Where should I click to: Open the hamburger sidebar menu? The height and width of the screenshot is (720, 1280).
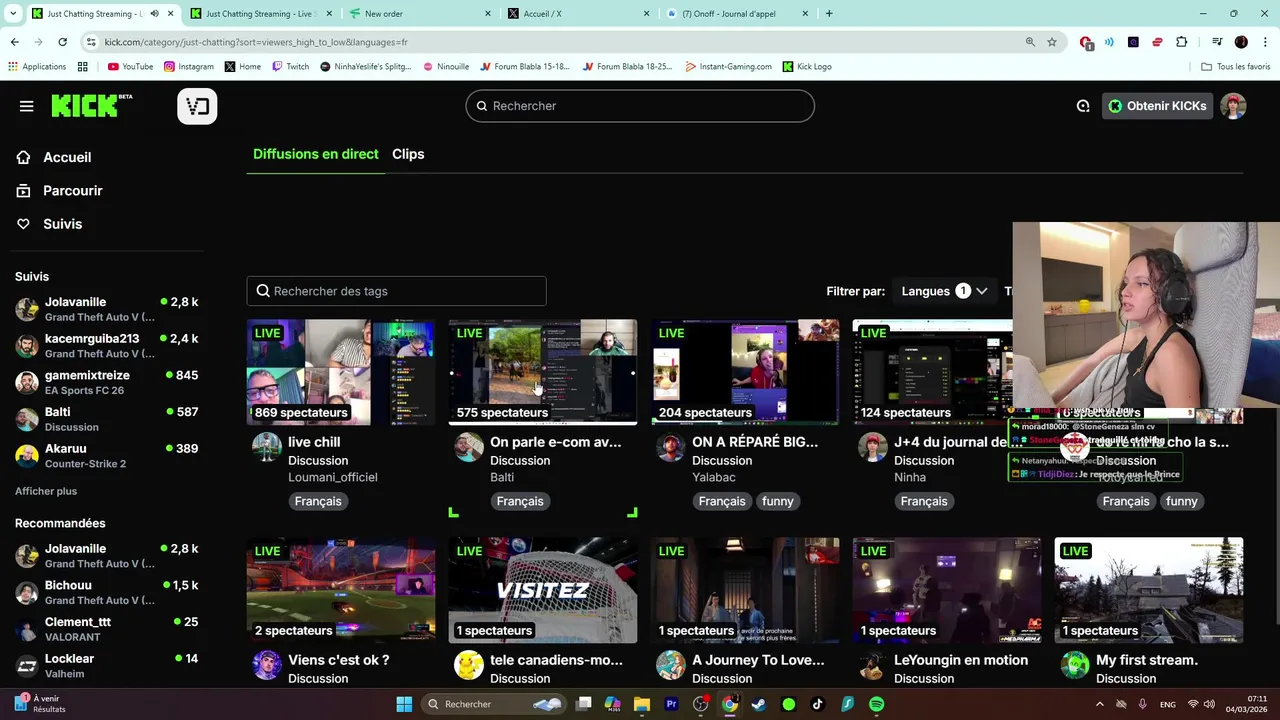tap(26, 106)
